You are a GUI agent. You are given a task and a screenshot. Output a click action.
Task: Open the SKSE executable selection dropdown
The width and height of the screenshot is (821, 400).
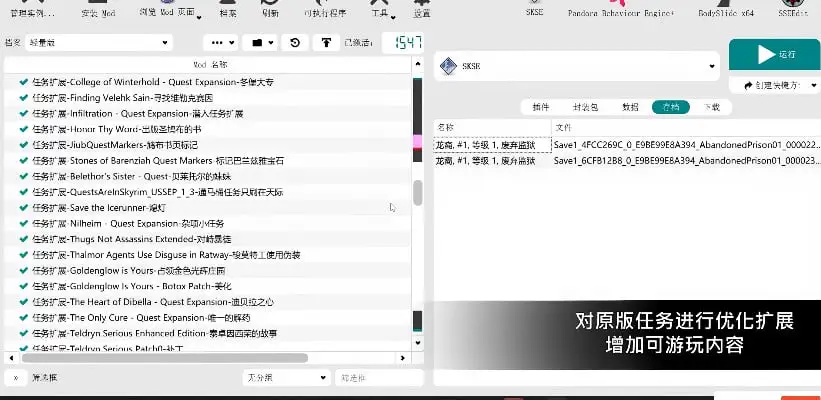coord(577,66)
